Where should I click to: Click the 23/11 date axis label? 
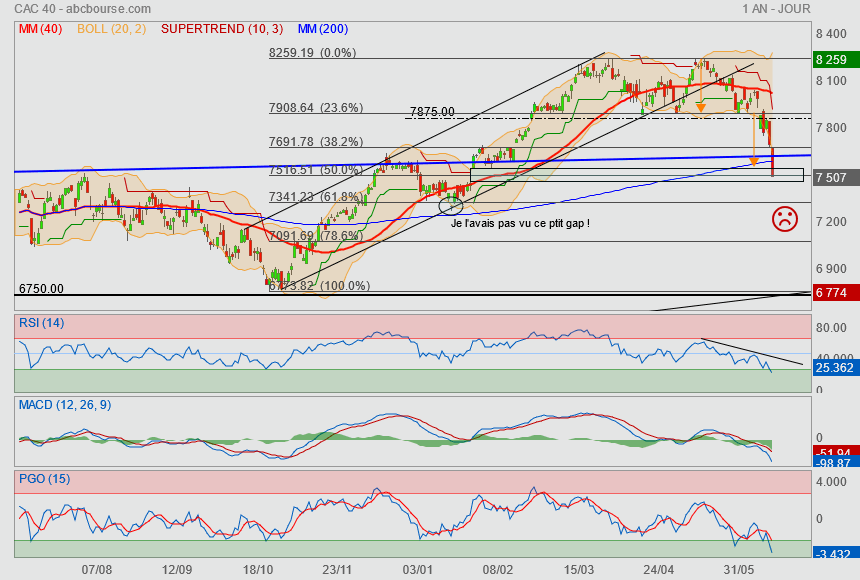pyautogui.click(x=337, y=570)
